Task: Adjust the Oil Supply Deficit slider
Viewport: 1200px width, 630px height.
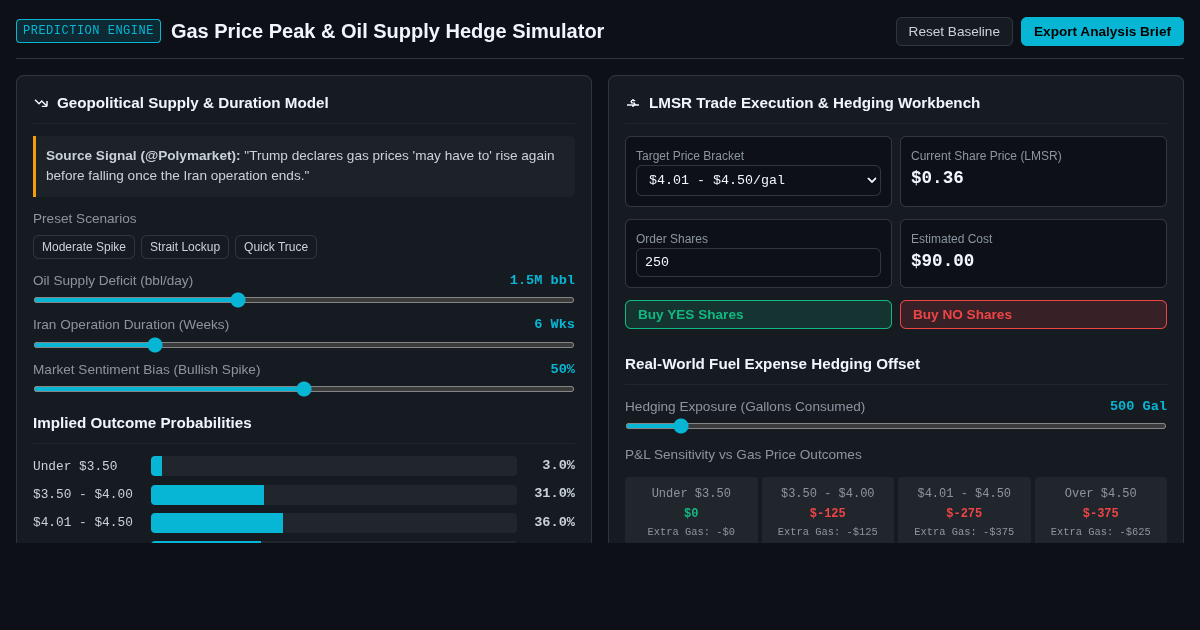Action: (x=304, y=300)
